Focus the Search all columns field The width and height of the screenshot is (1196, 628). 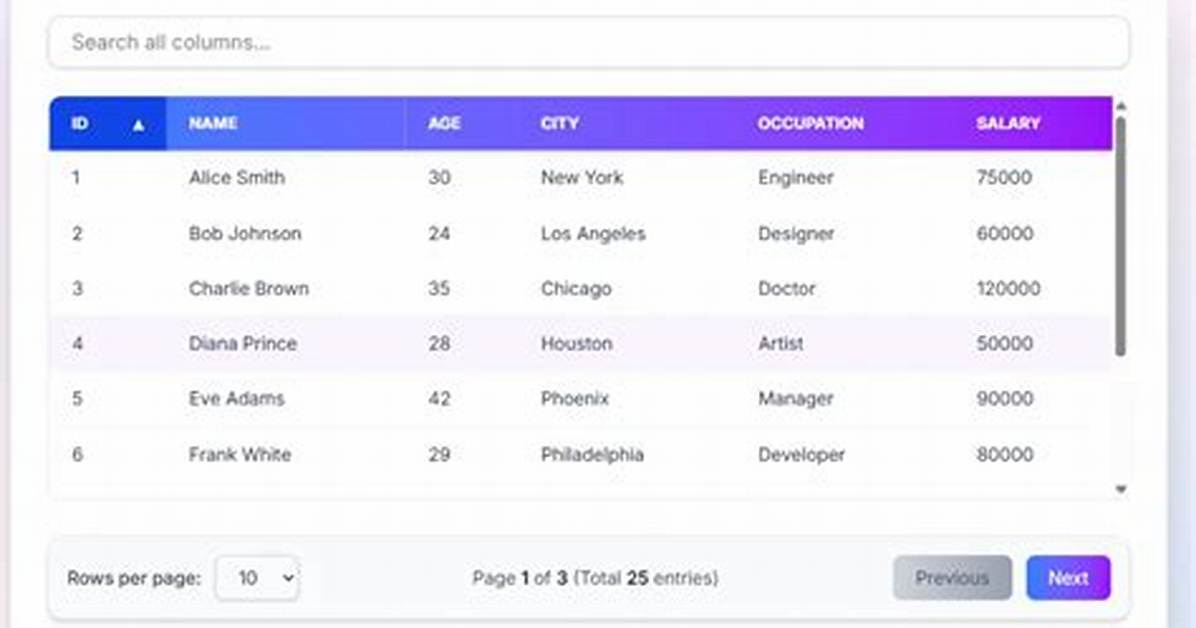point(589,43)
